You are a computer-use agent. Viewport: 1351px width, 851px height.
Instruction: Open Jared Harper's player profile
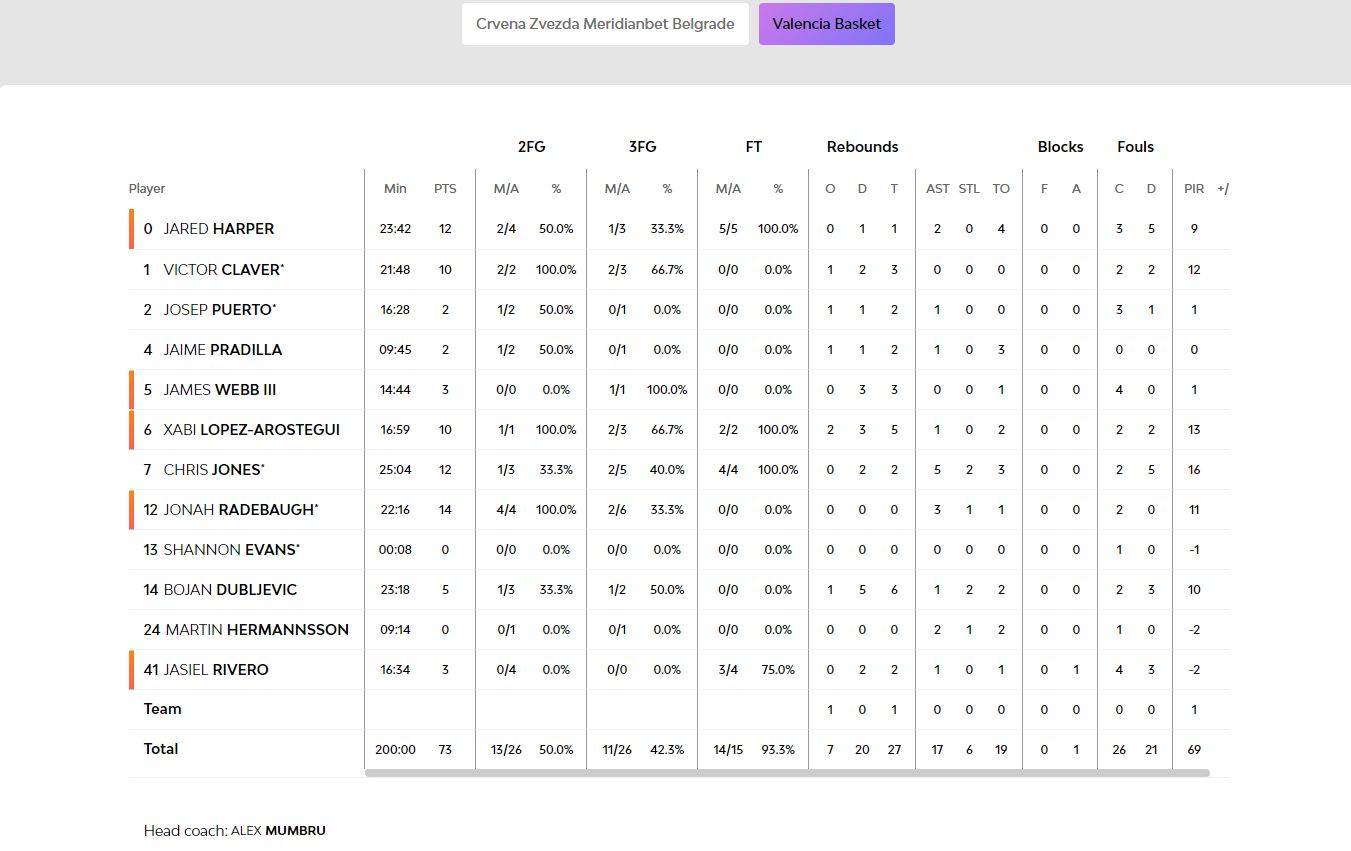click(x=218, y=229)
